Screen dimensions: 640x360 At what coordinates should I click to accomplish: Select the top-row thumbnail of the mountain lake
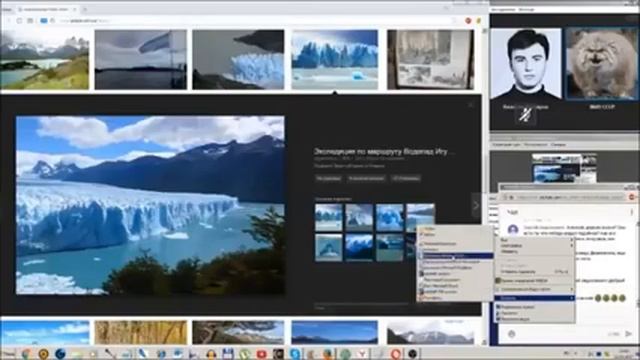(44, 59)
